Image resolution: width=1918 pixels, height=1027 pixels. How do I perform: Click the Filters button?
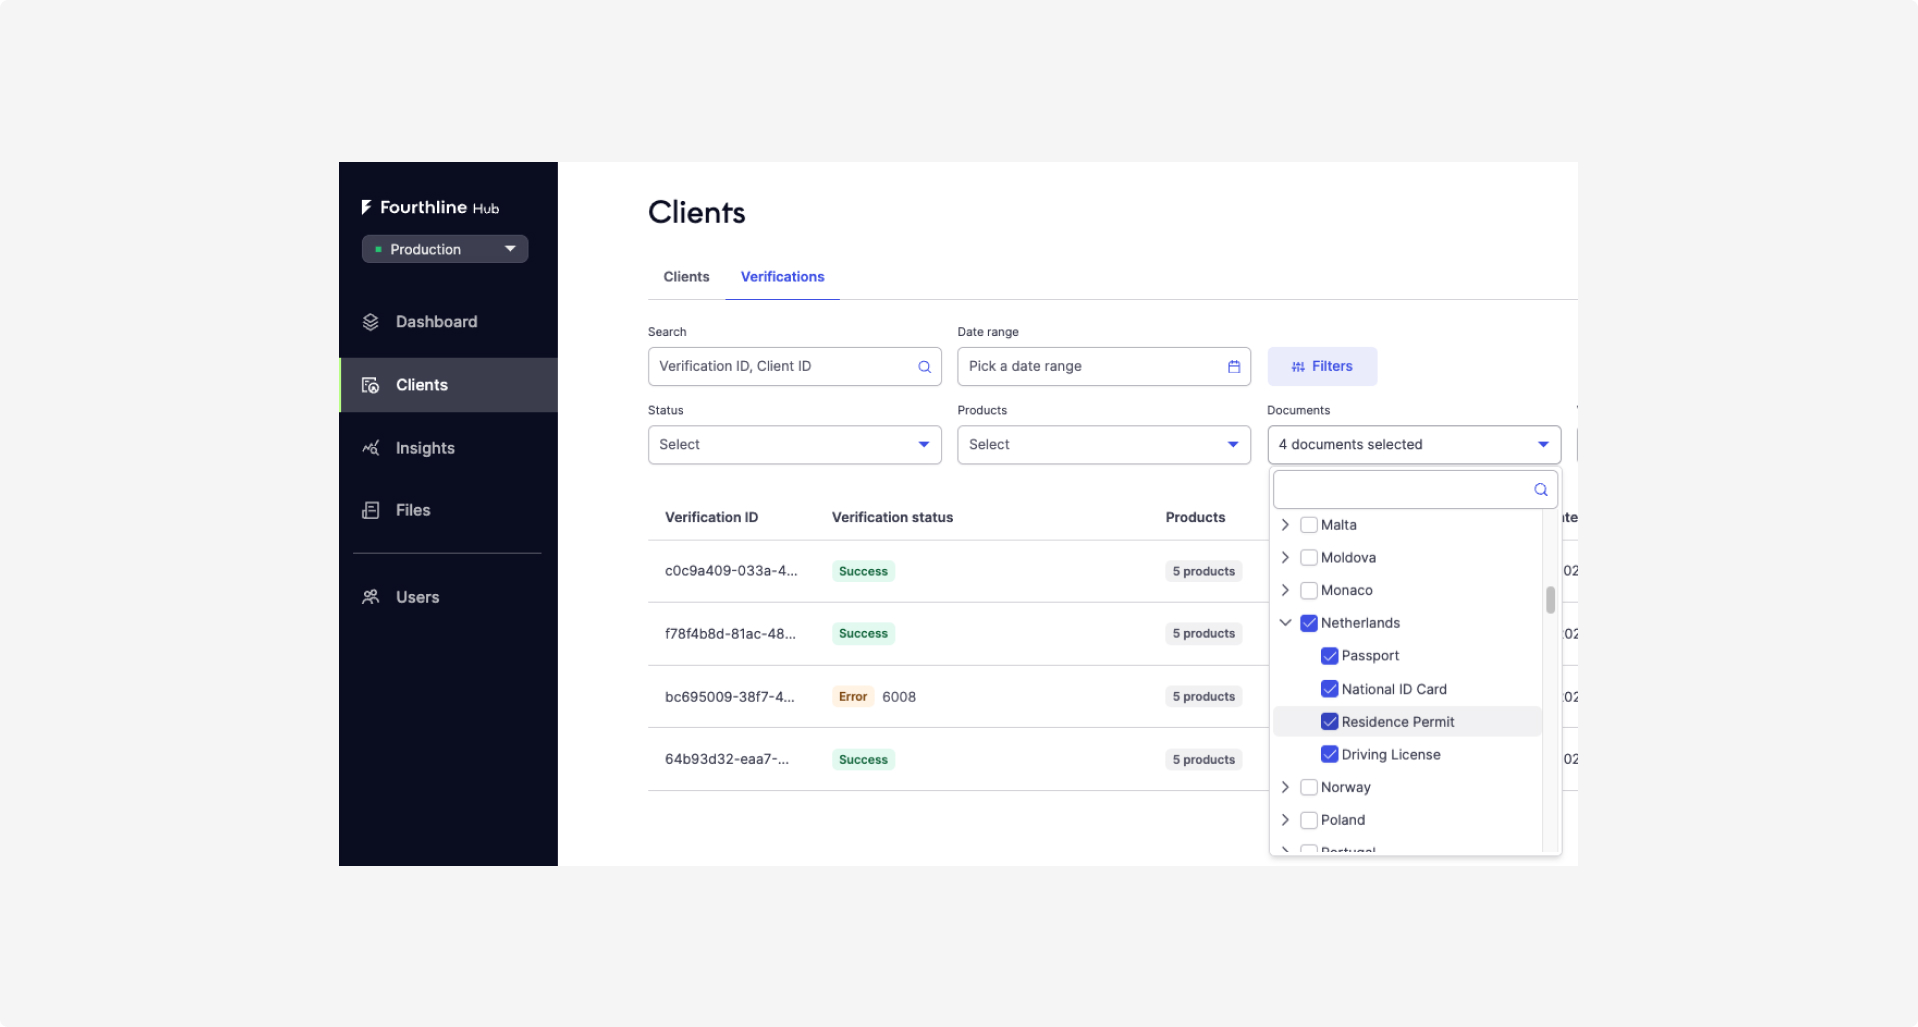(x=1322, y=366)
